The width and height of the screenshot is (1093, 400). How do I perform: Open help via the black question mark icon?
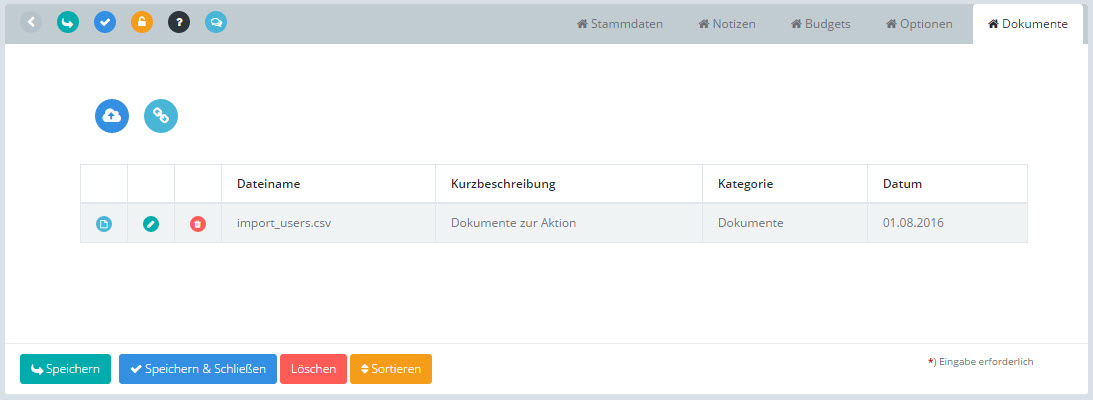click(179, 22)
